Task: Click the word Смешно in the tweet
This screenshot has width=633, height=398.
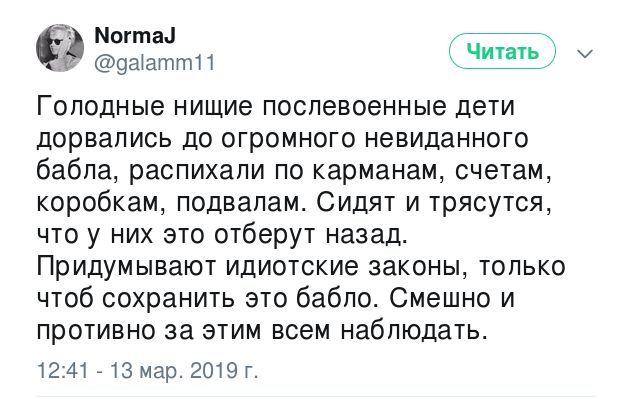Action: (x=440, y=299)
